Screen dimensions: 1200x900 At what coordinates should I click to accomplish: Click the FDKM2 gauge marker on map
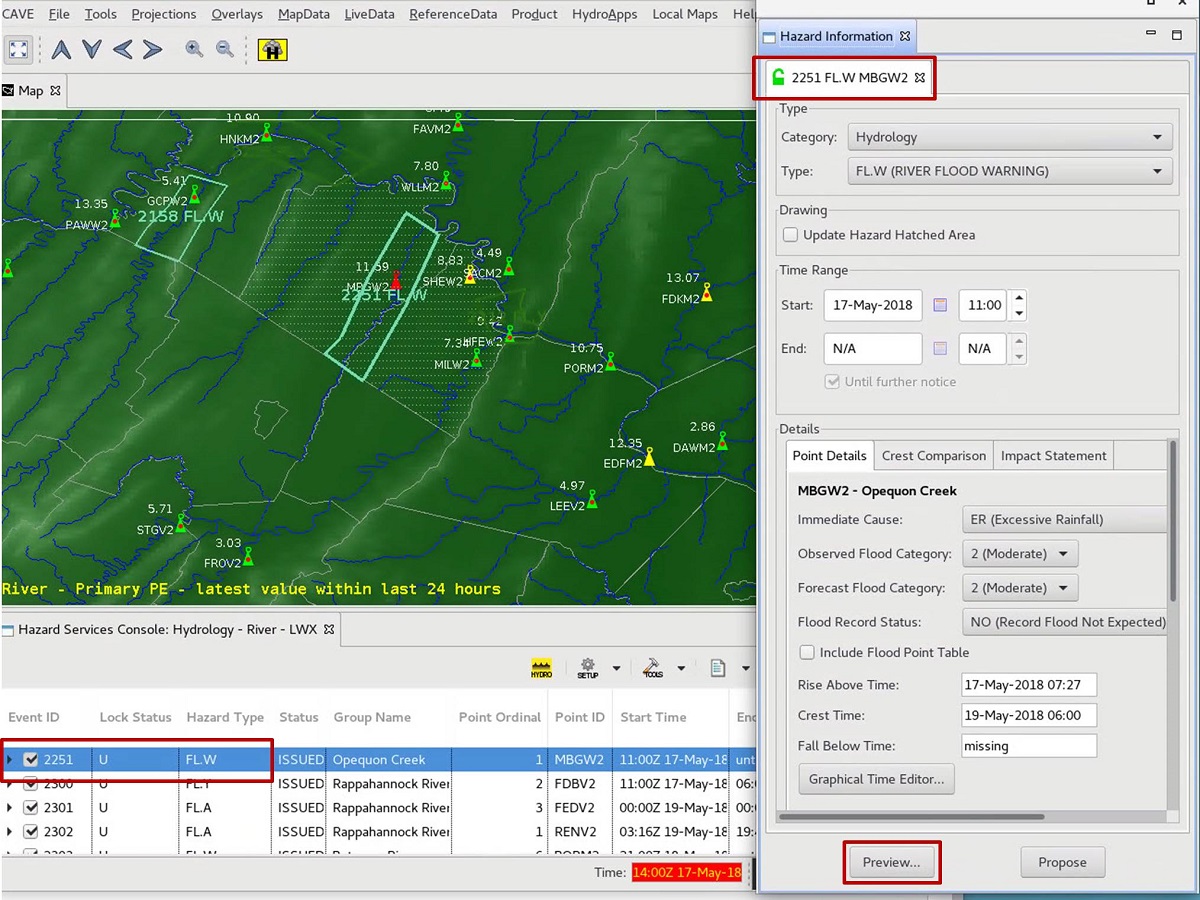[x=707, y=292]
